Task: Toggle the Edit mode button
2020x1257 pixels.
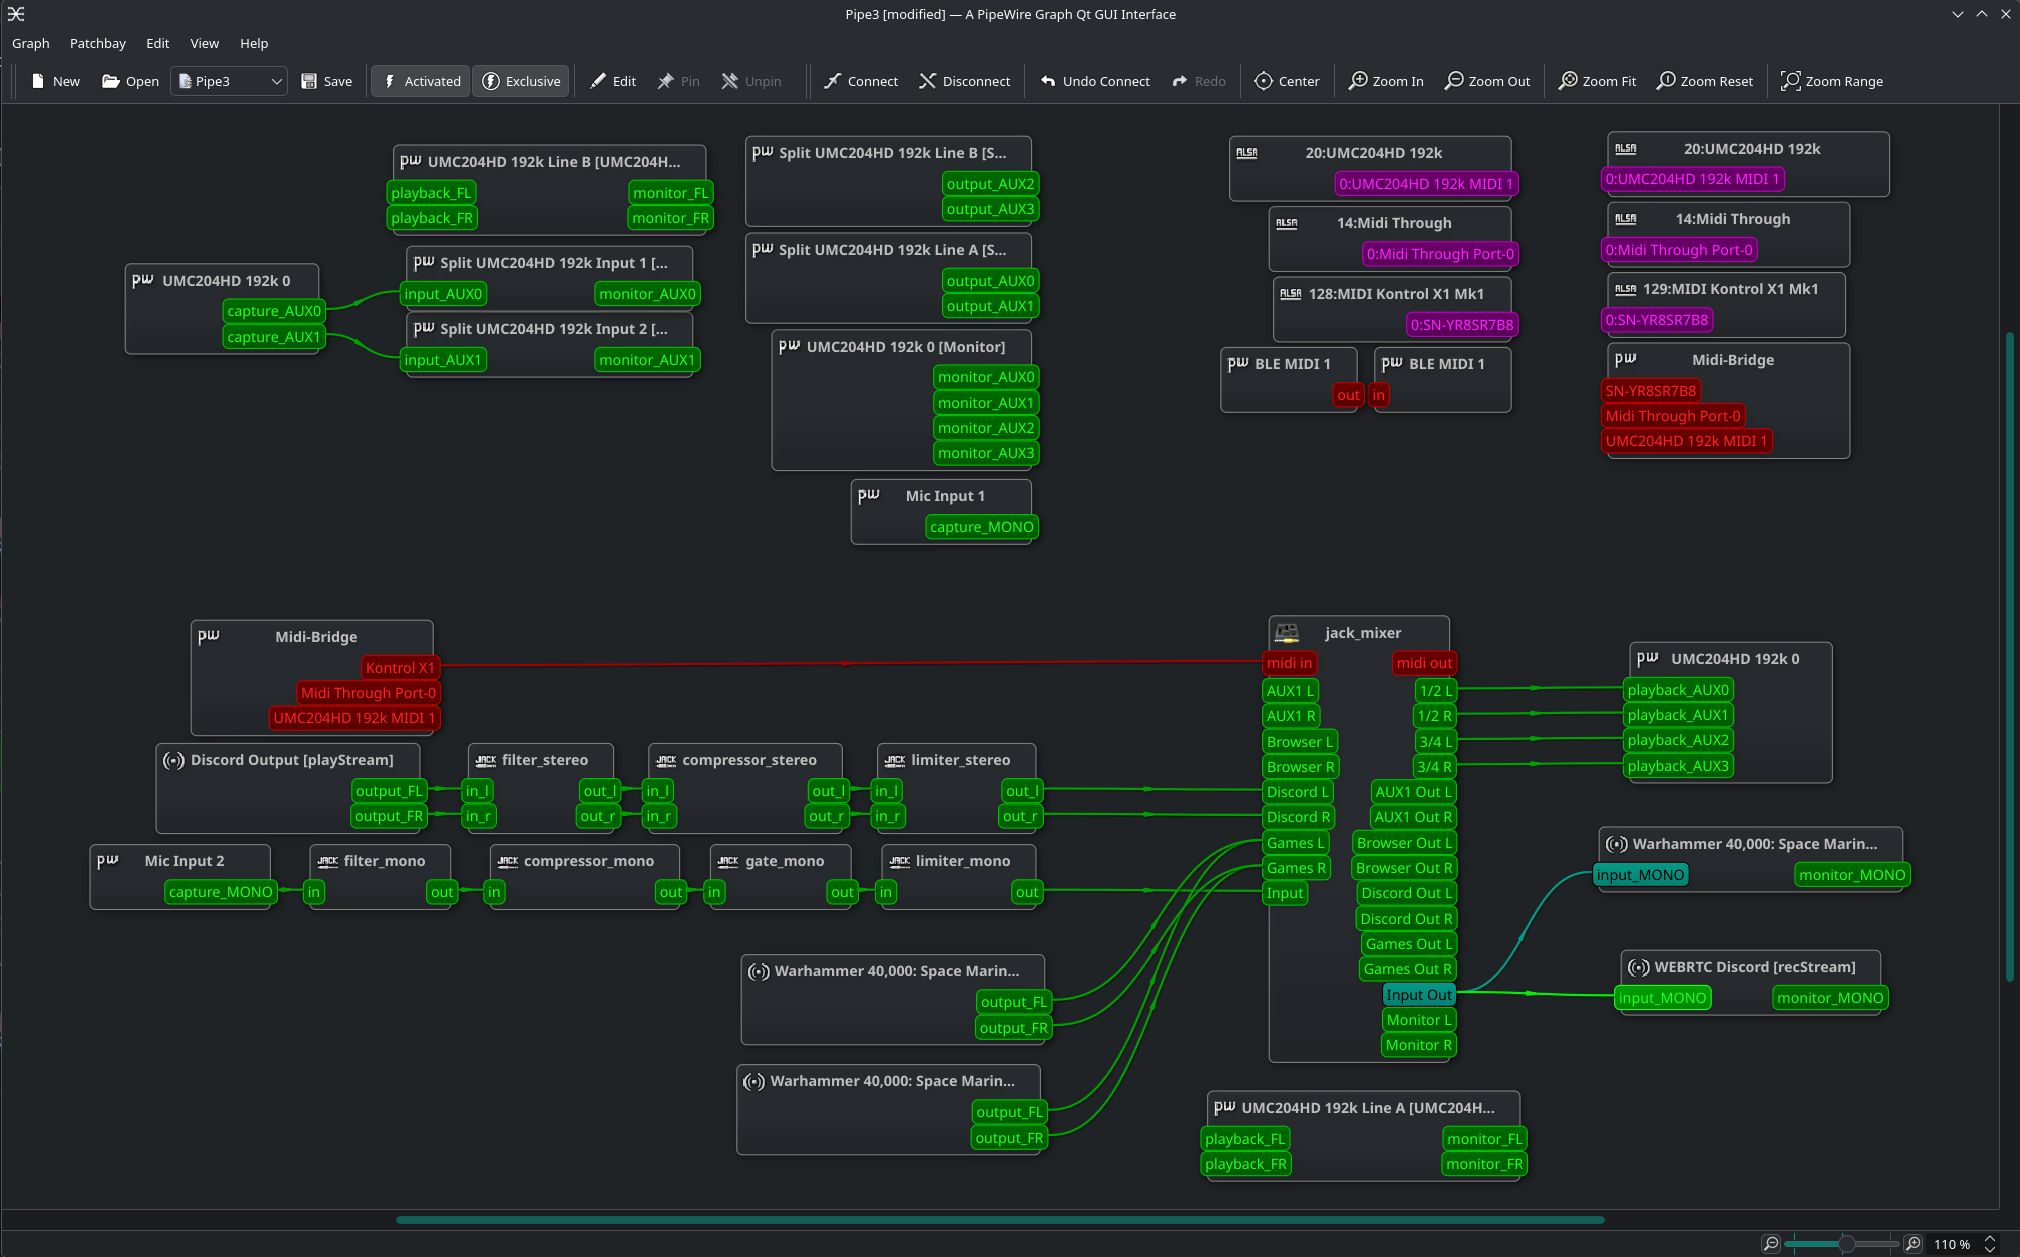Action: [612, 81]
